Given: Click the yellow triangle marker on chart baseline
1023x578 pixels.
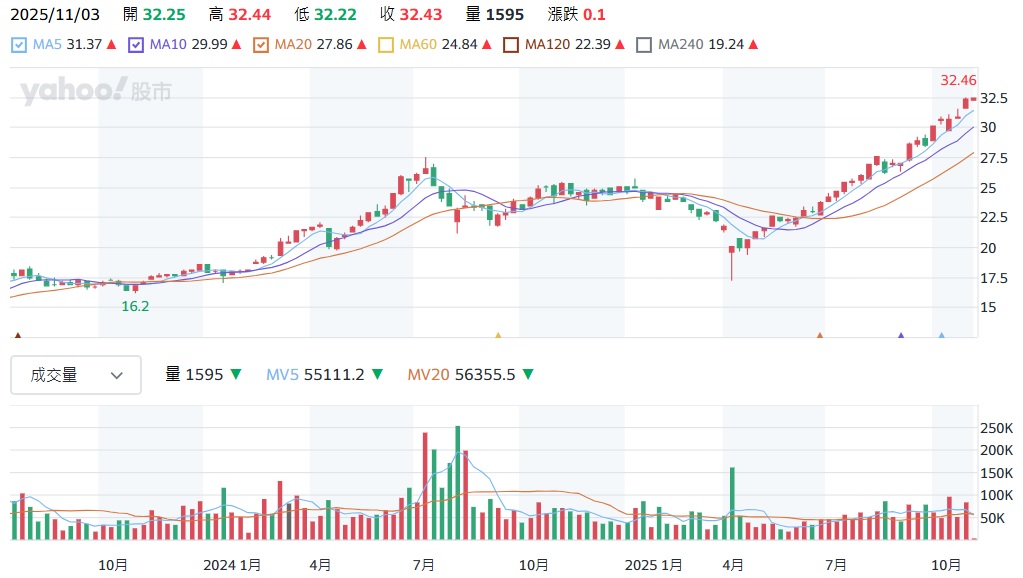Looking at the screenshot, I should coord(498,336).
